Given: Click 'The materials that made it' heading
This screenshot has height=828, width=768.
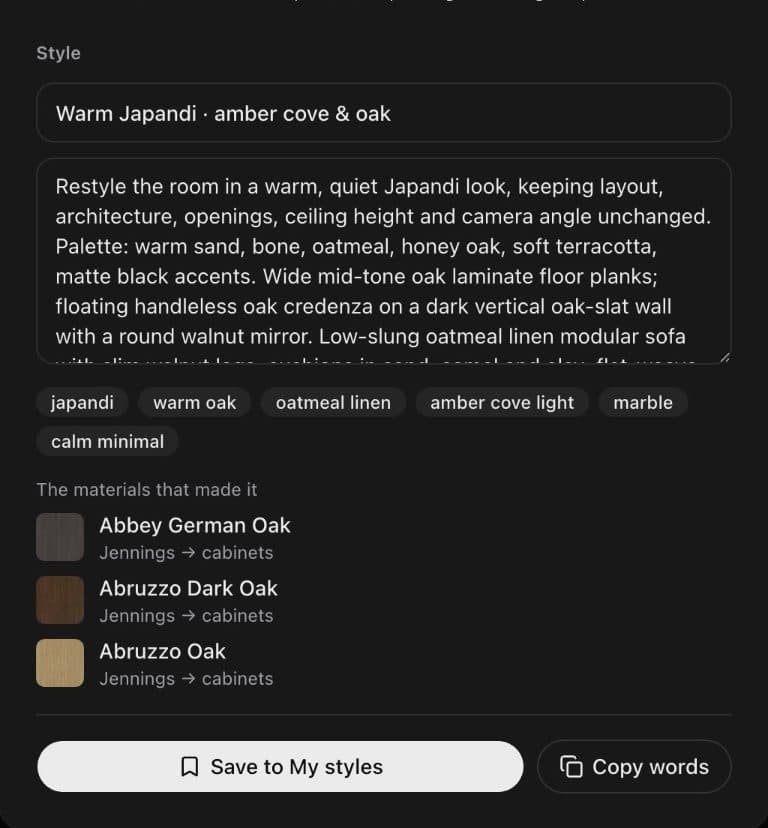Looking at the screenshot, I should 147,490.
